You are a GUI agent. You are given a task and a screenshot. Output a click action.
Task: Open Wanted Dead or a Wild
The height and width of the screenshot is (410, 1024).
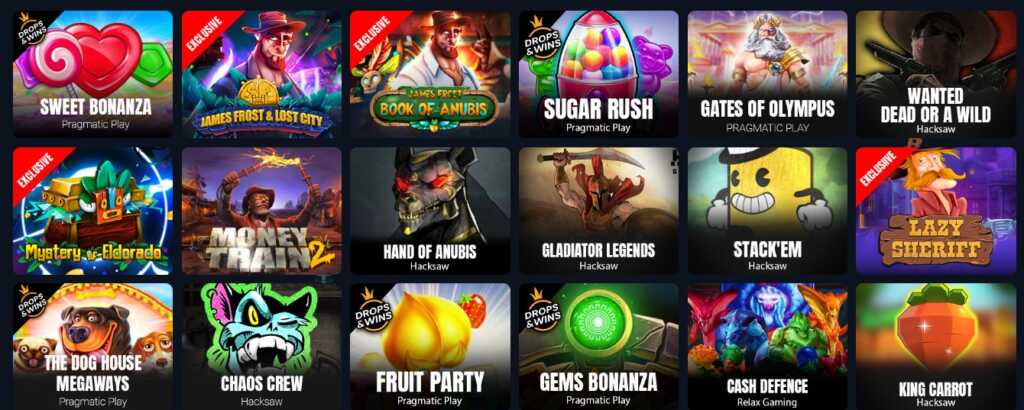coord(936,74)
